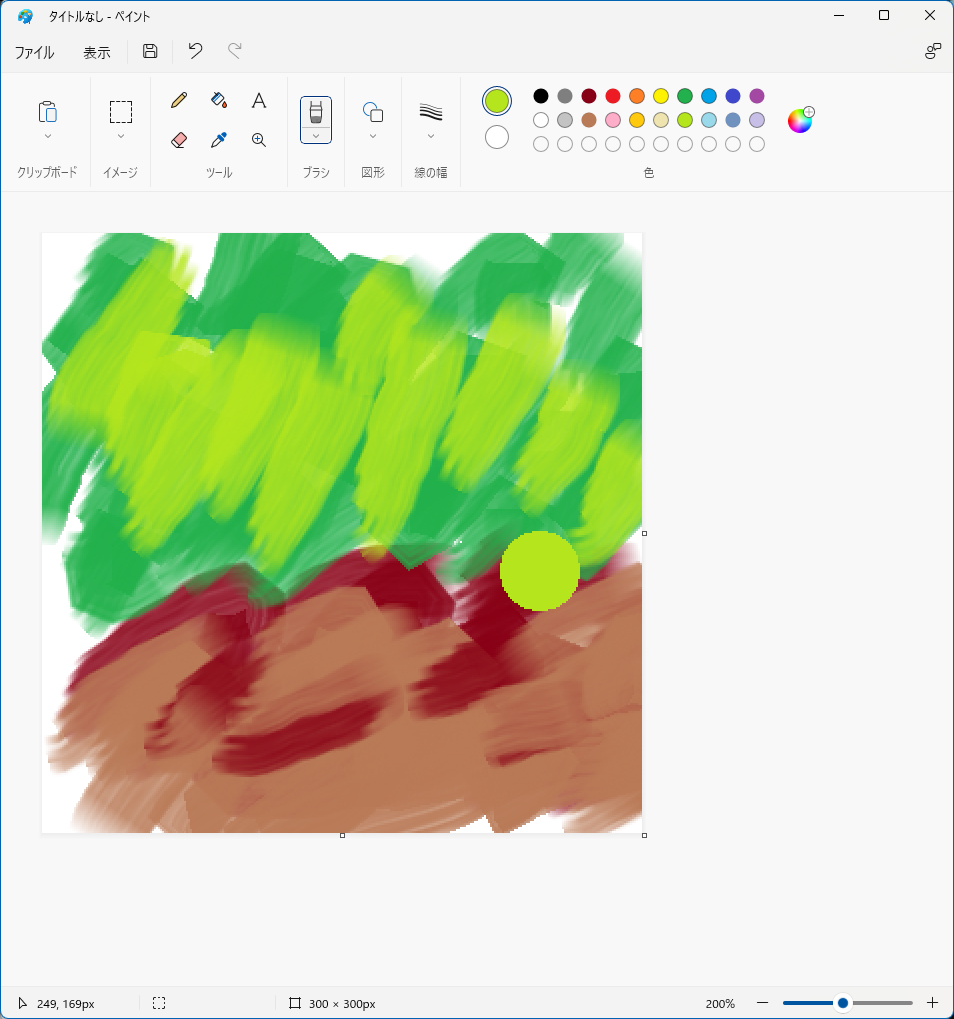The image size is (954, 1019).
Task: Pick the lime green palette swatch
Action: coord(685,120)
